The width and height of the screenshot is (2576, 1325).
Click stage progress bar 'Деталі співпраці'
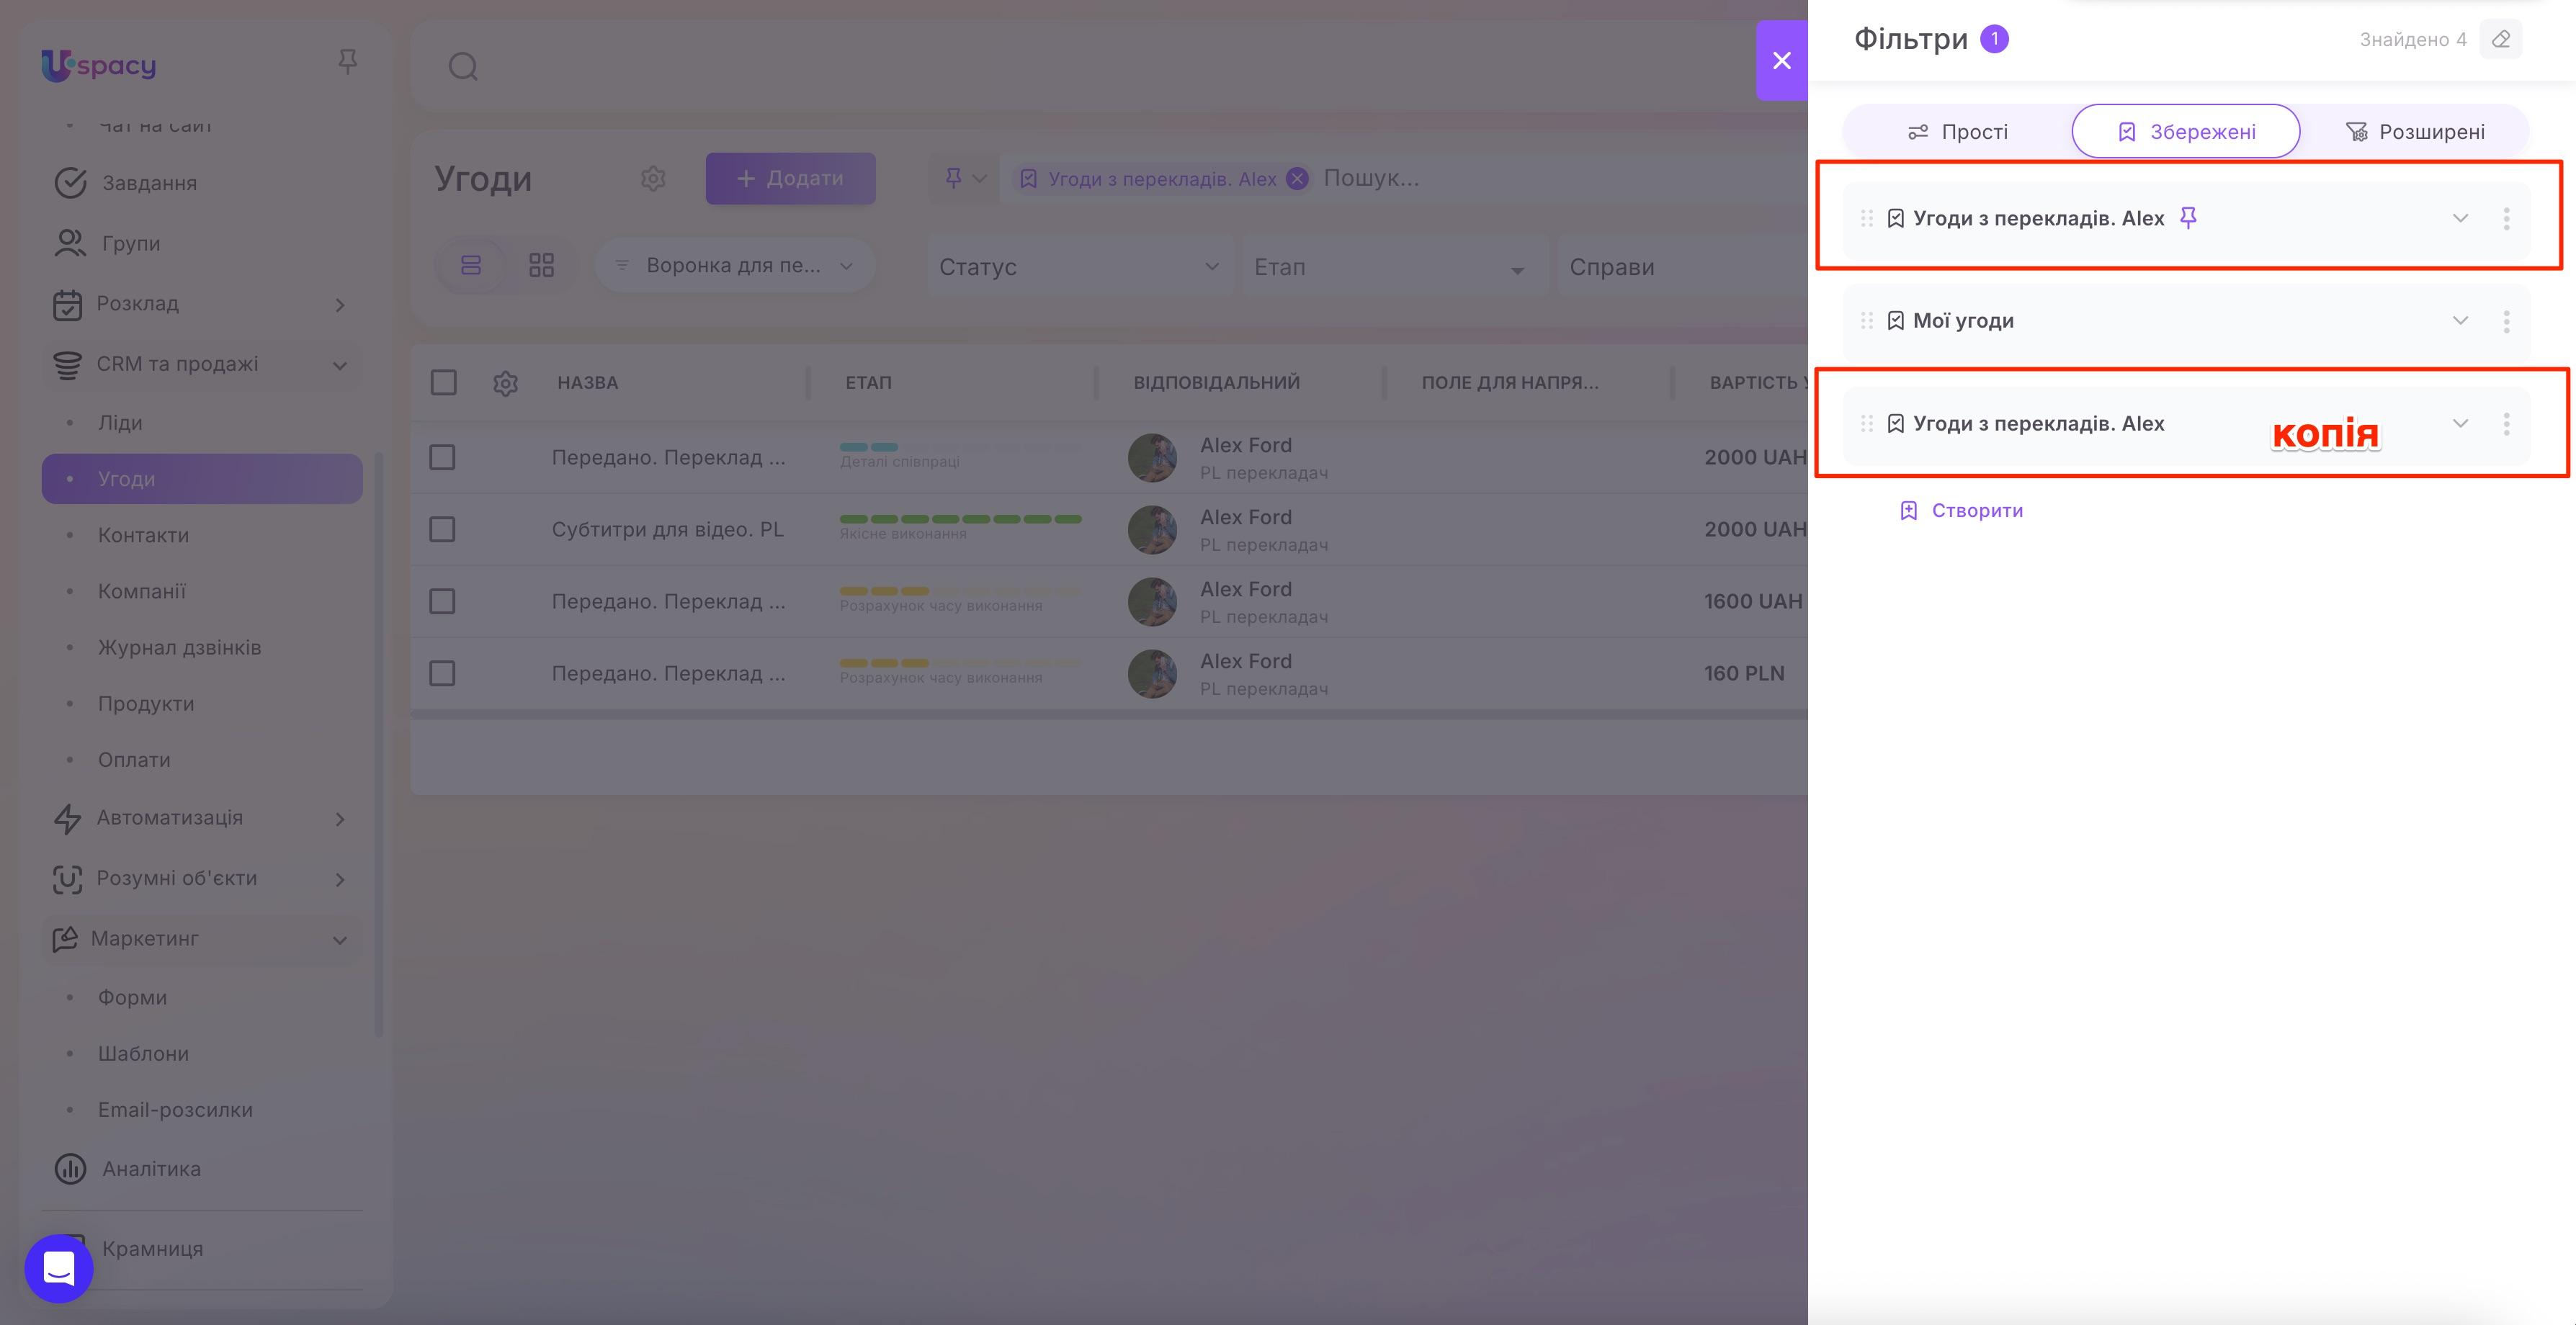pos(960,448)
